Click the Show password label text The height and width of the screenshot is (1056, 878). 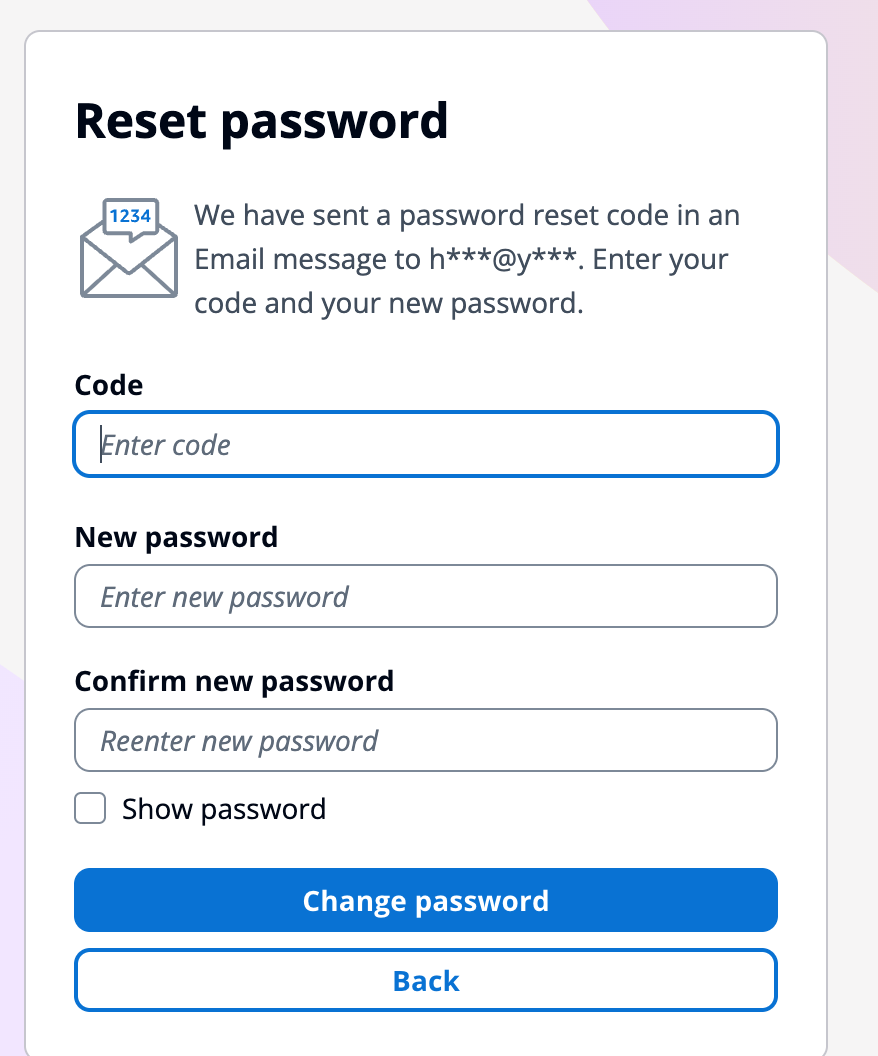click(224, 809)
